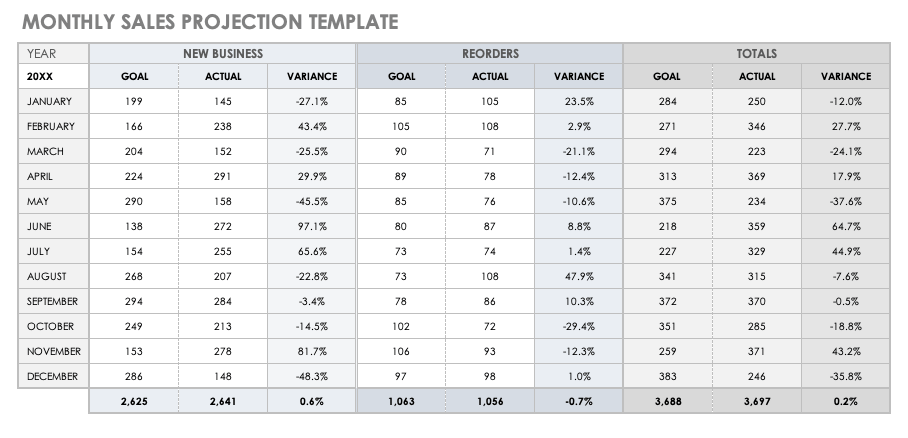908x438 pixels.
Task: Select the Monthly Sales Projection Template title
Action: coord(210,20)
